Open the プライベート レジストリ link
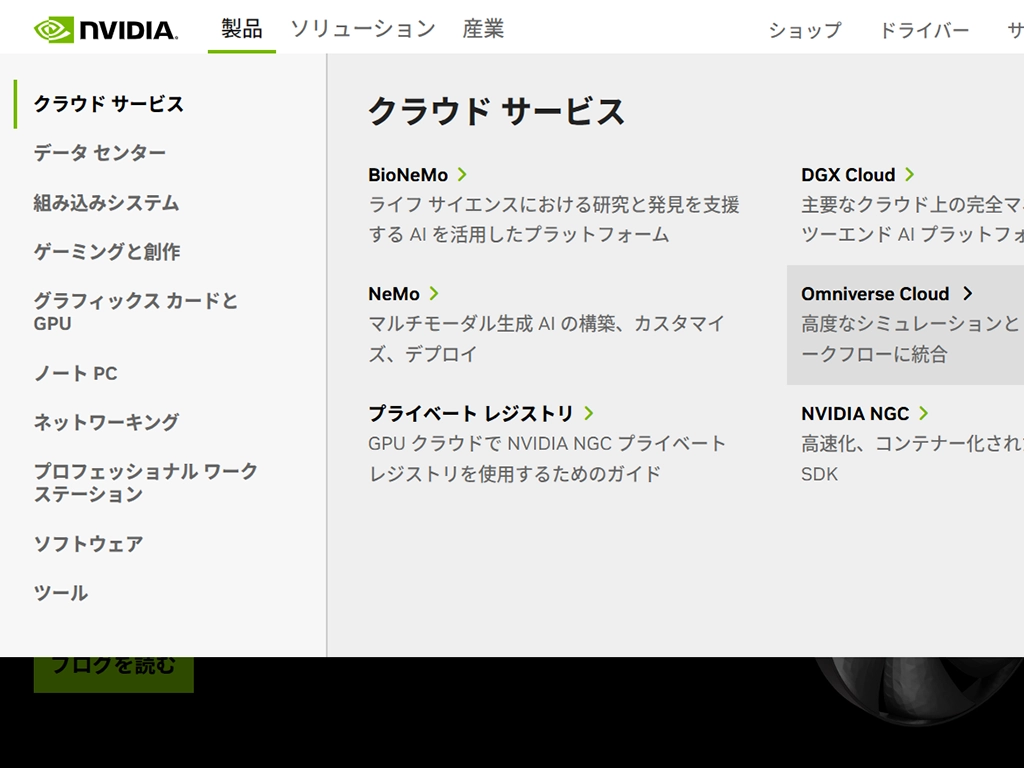This screenshot has height=768, width=1024. [x=470, y=413]
